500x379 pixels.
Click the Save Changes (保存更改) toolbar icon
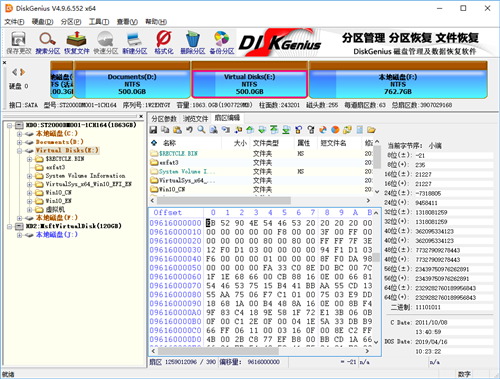click(19, 43)
